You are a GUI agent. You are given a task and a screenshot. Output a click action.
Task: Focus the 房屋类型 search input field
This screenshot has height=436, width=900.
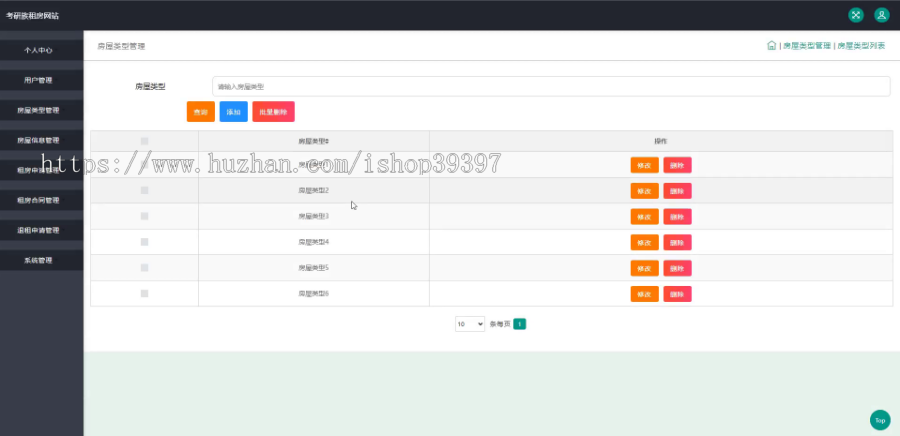coord(551,87)
